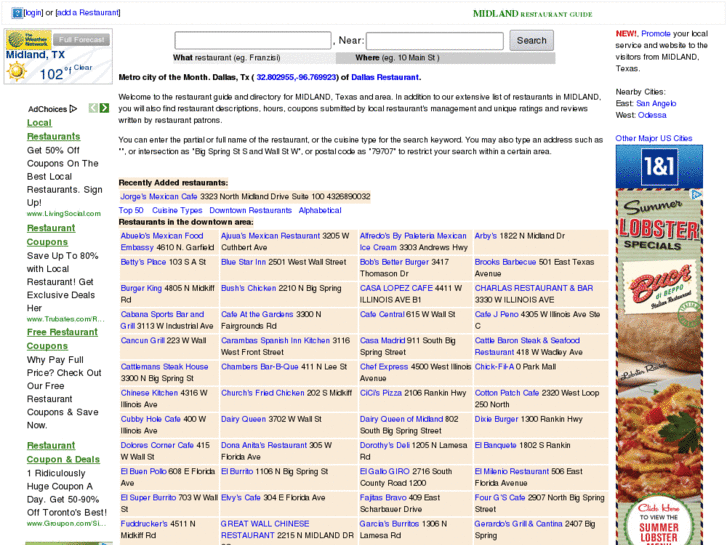Image resolution: width=727 pixels, height=545 pixels.
Task: Open the add a Restaurant link
Action: [x=88, y=13]
